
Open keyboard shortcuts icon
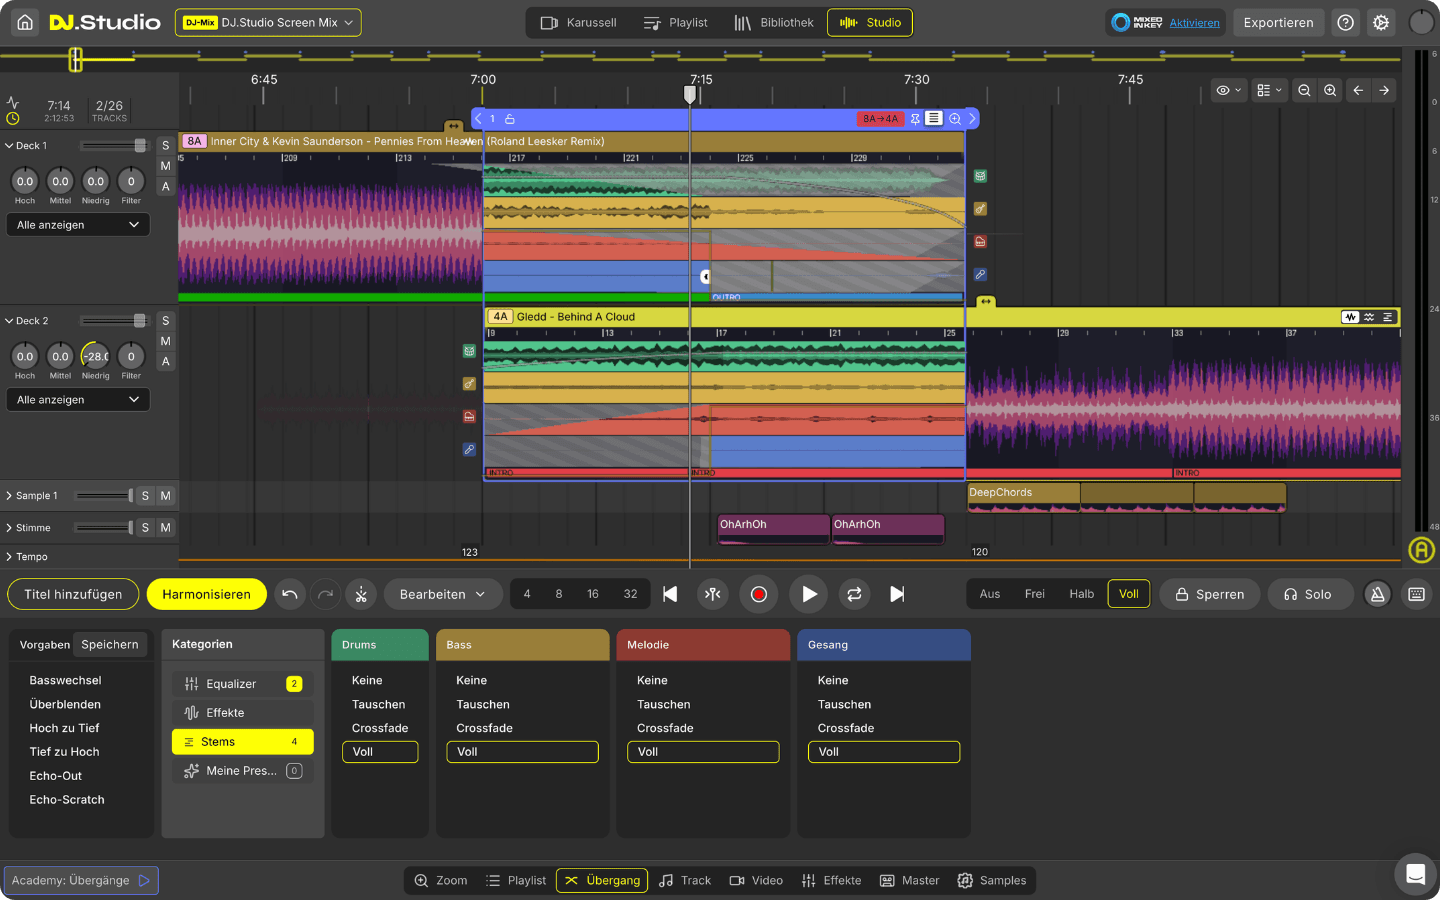[x=1416, y=594]
